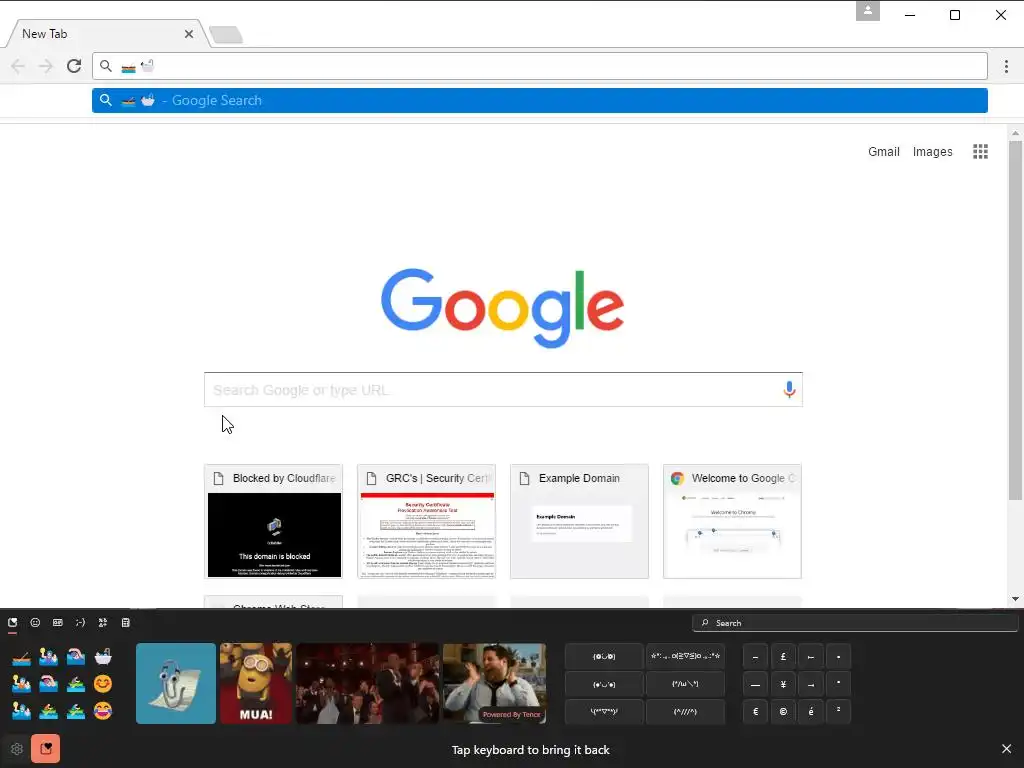Start voice search with the microphone

tap(789, 390)
